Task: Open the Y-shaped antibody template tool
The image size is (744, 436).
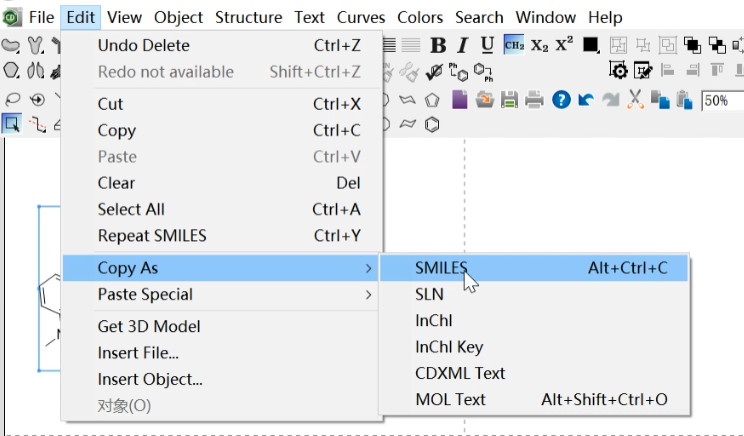Action: [35, 46]
